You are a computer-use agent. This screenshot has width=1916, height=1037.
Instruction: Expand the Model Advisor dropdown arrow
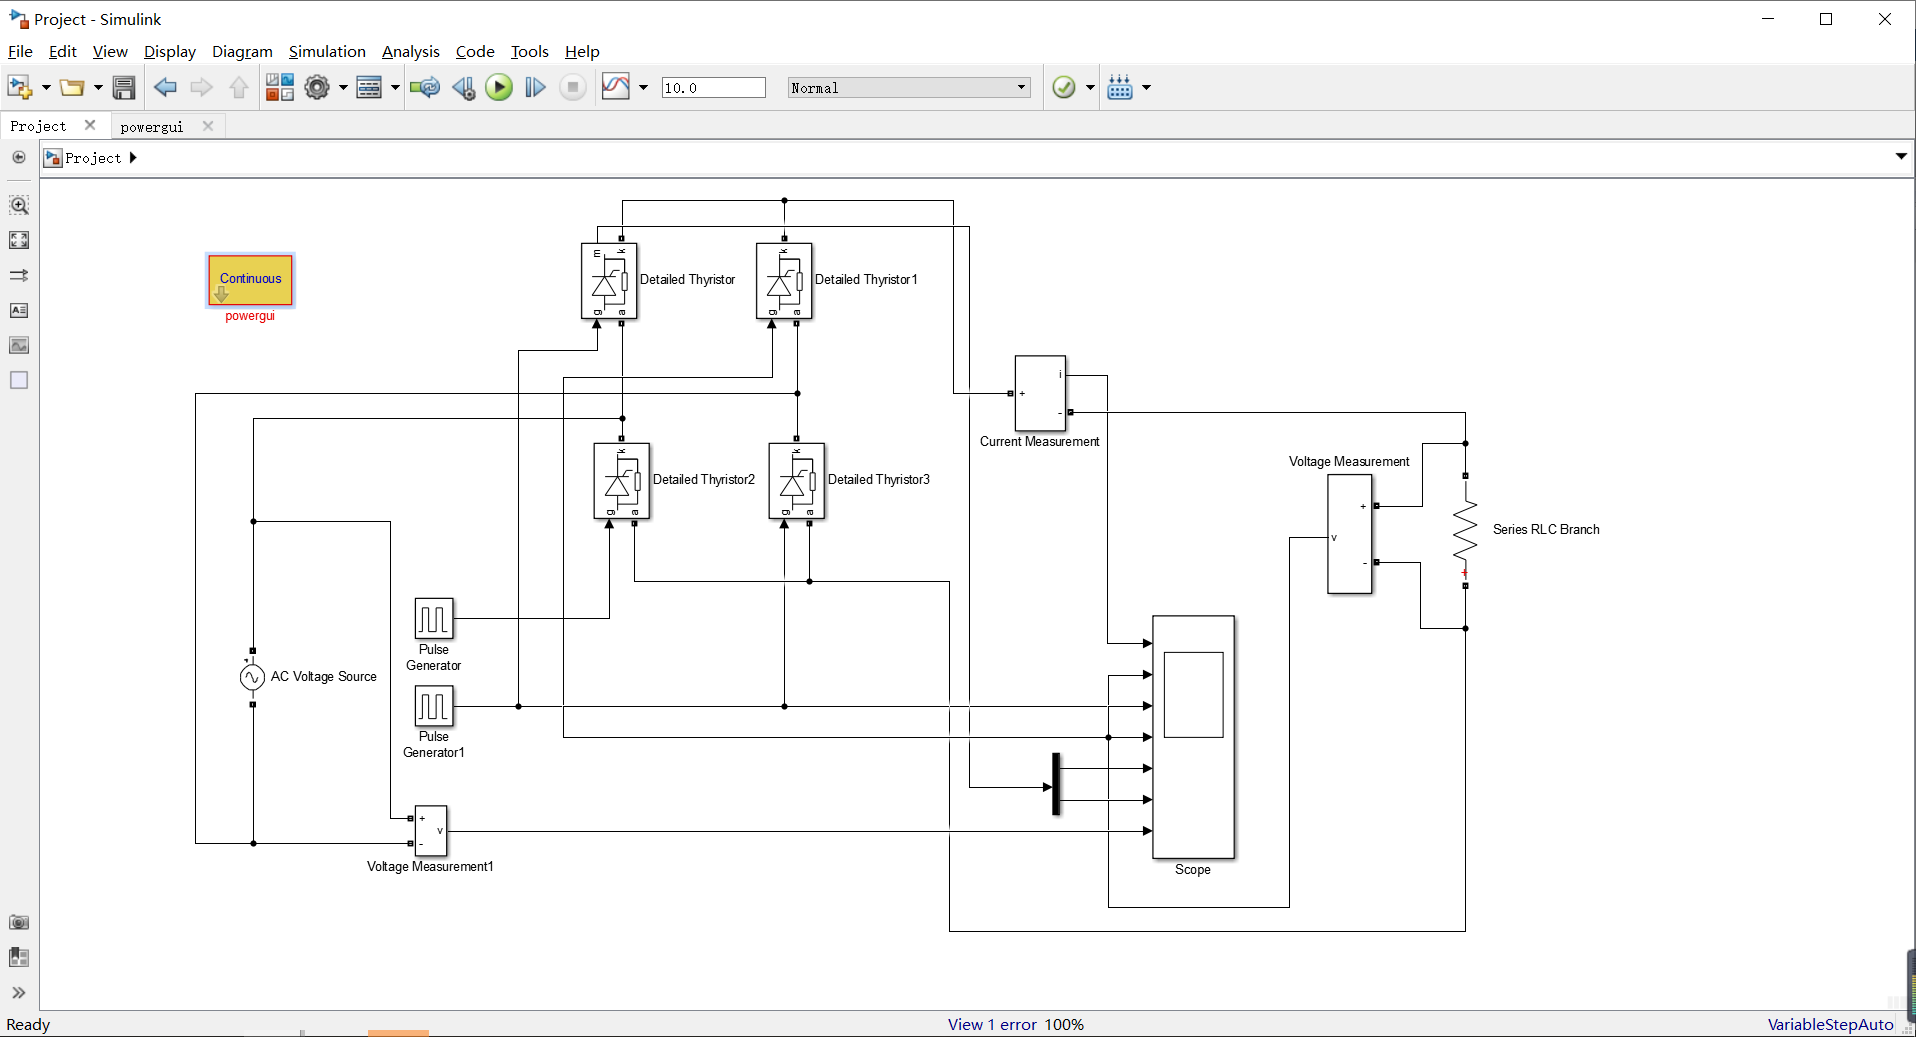click(x=1090, y=88)
